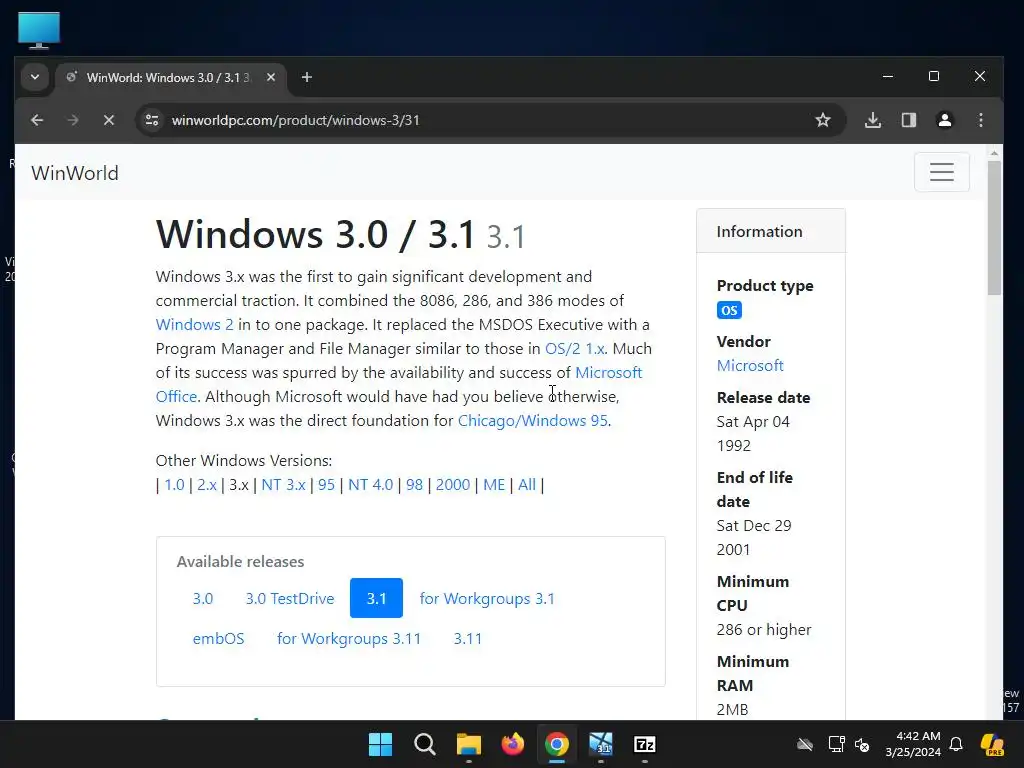Image resolution: width=1024 pixels, height=768 pixels.
Task: Click the OS product type badge
Action: (x=729, y=310)
